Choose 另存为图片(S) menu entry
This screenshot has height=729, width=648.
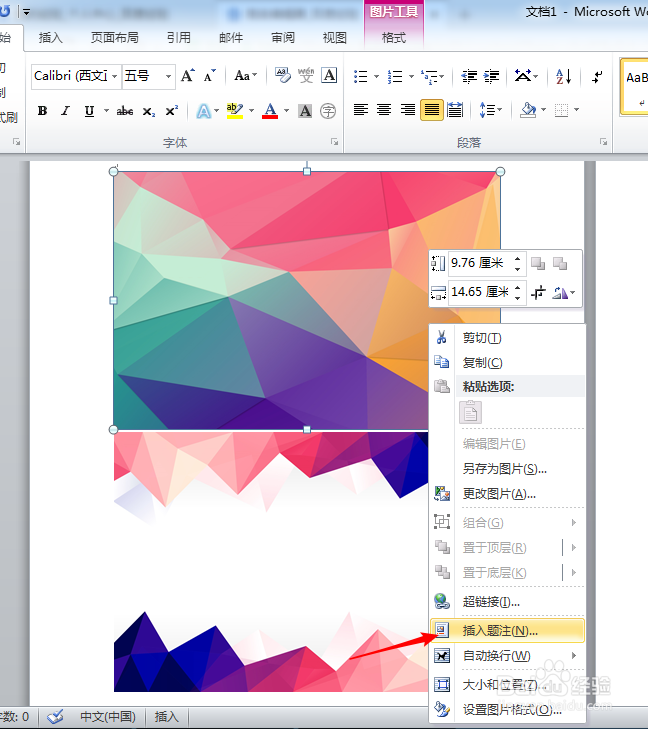[x=507, y=469]
